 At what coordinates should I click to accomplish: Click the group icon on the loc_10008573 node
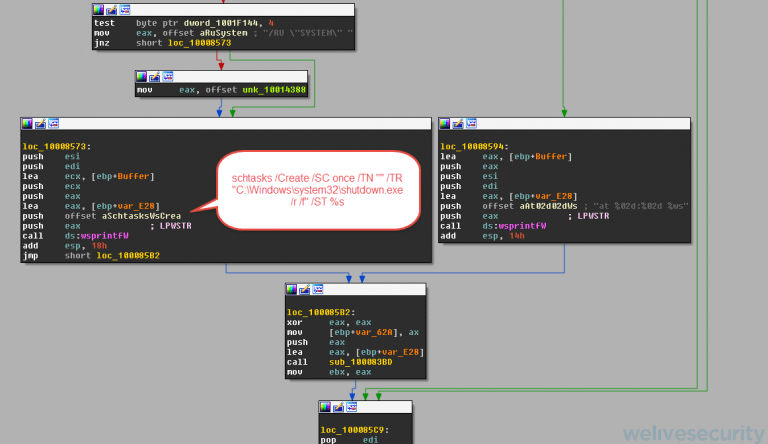tap(53, 123)
